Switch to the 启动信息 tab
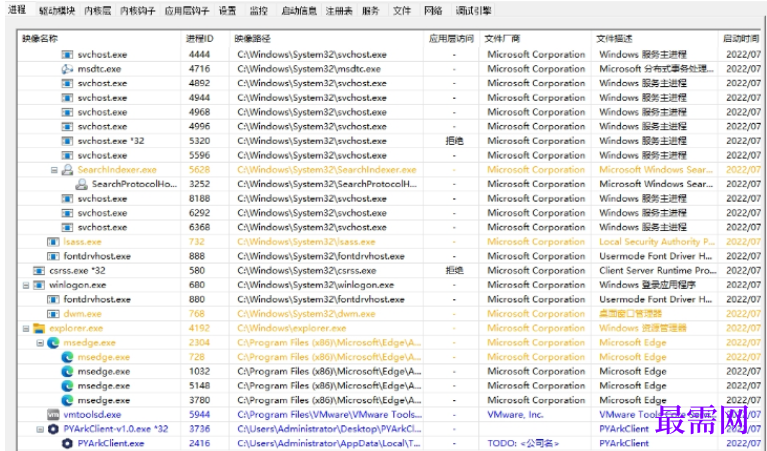Image resolution: width=767 pixels, height=451 pixels. (x=299, y=10)
